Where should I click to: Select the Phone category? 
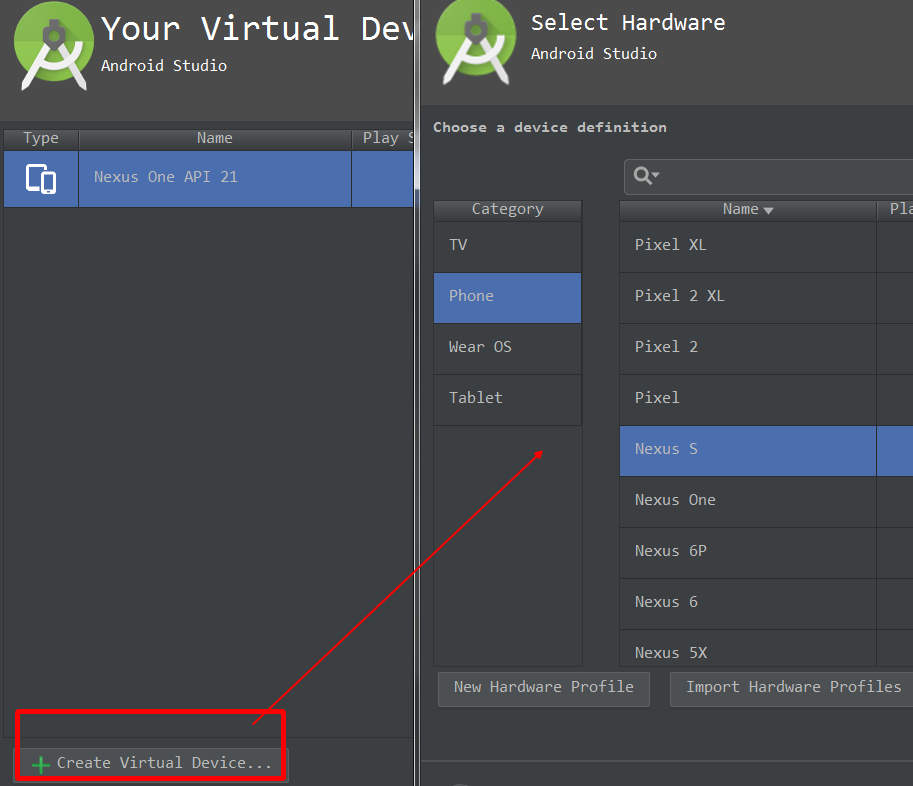[507, 298]
